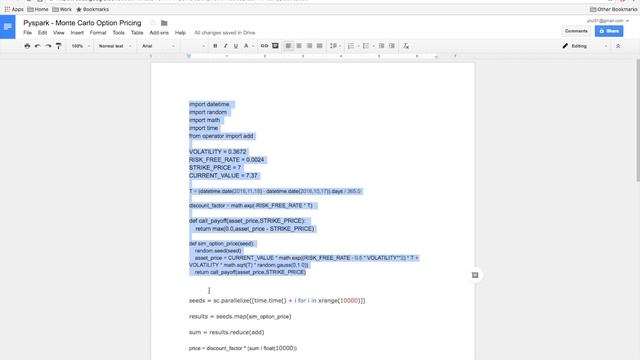Open the View menu
The image size is (640, 360).
click(59, 33)
